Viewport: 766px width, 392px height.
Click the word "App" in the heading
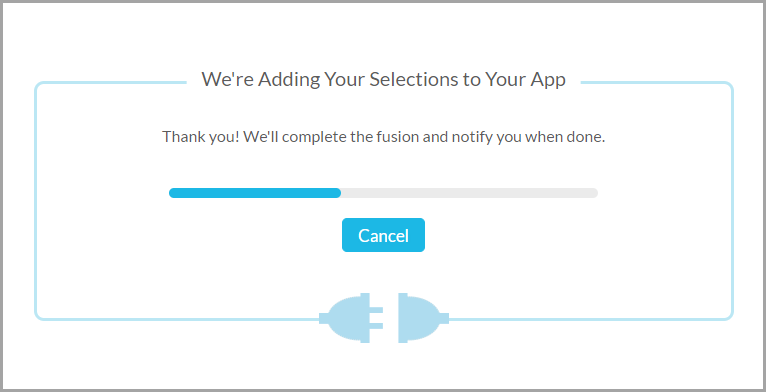pyautogui.click(x=548, y=80)
